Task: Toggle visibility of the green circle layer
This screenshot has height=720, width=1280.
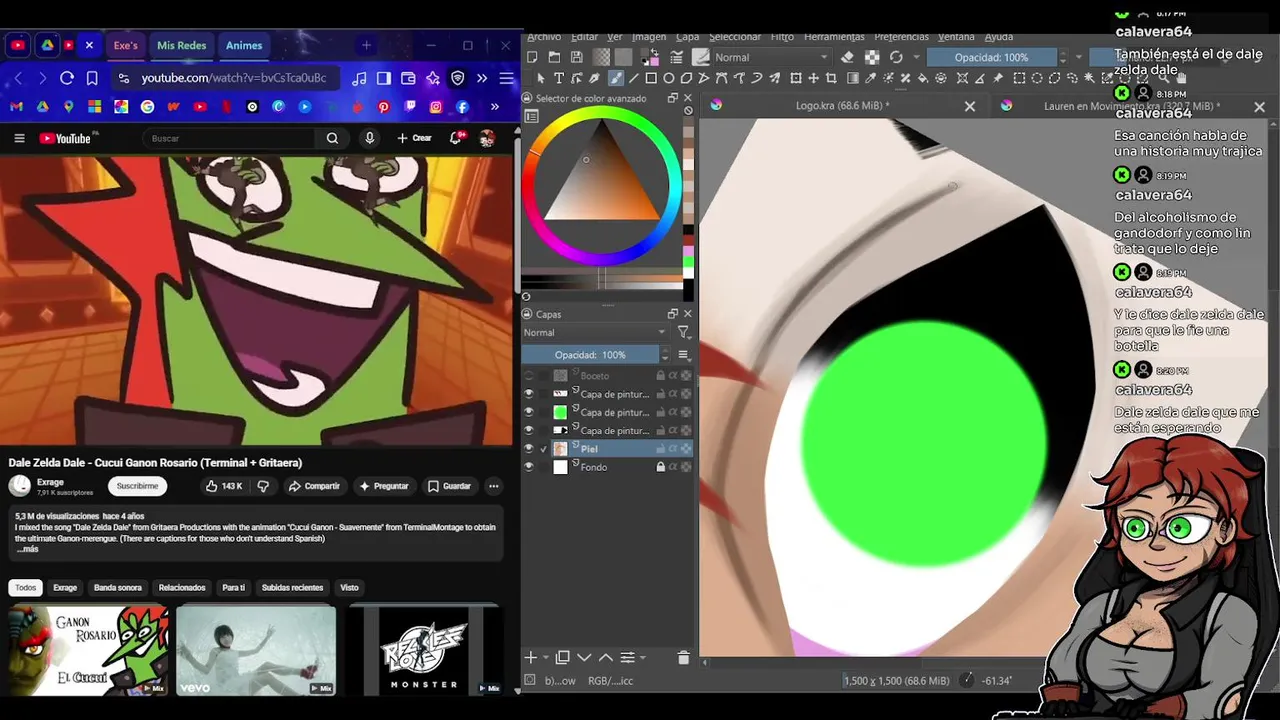Action: click(x=528, y=412)
